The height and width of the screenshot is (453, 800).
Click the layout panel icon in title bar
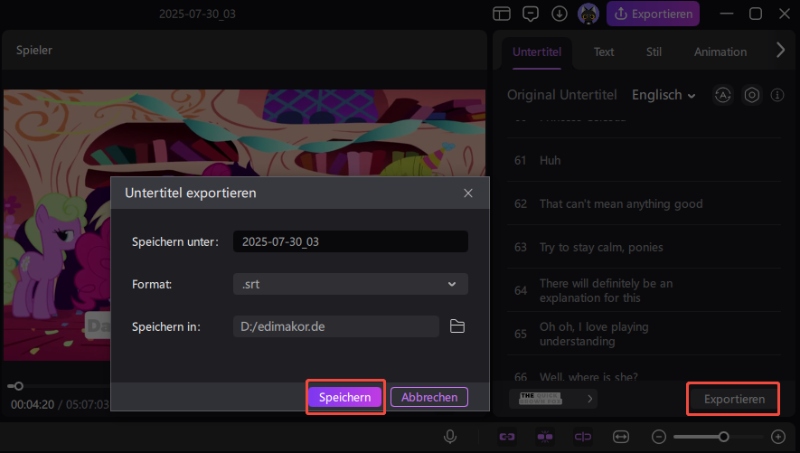(x=502, y=14)
